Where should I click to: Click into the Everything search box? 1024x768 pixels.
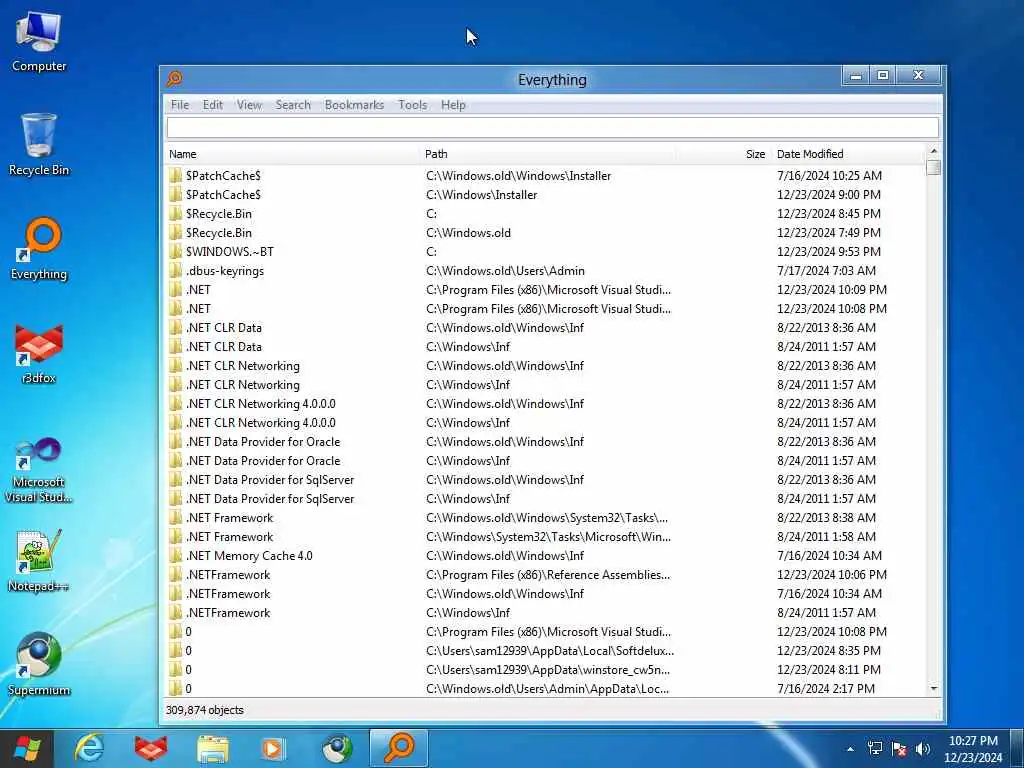552,127
